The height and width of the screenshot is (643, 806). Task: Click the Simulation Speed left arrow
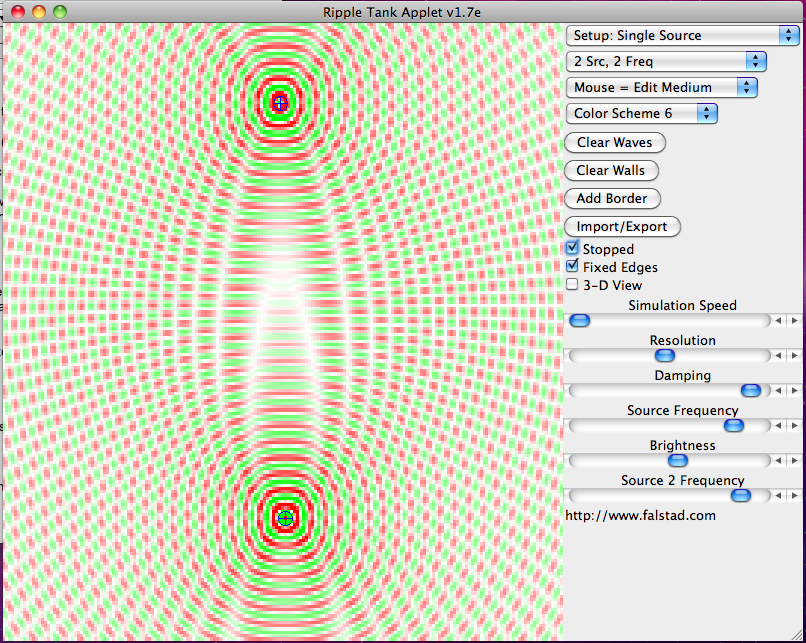point(779,321)
